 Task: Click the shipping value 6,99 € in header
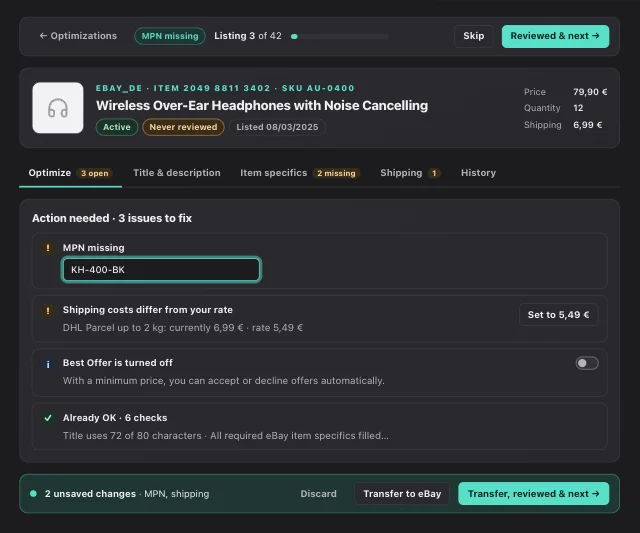tap(587, 125)
